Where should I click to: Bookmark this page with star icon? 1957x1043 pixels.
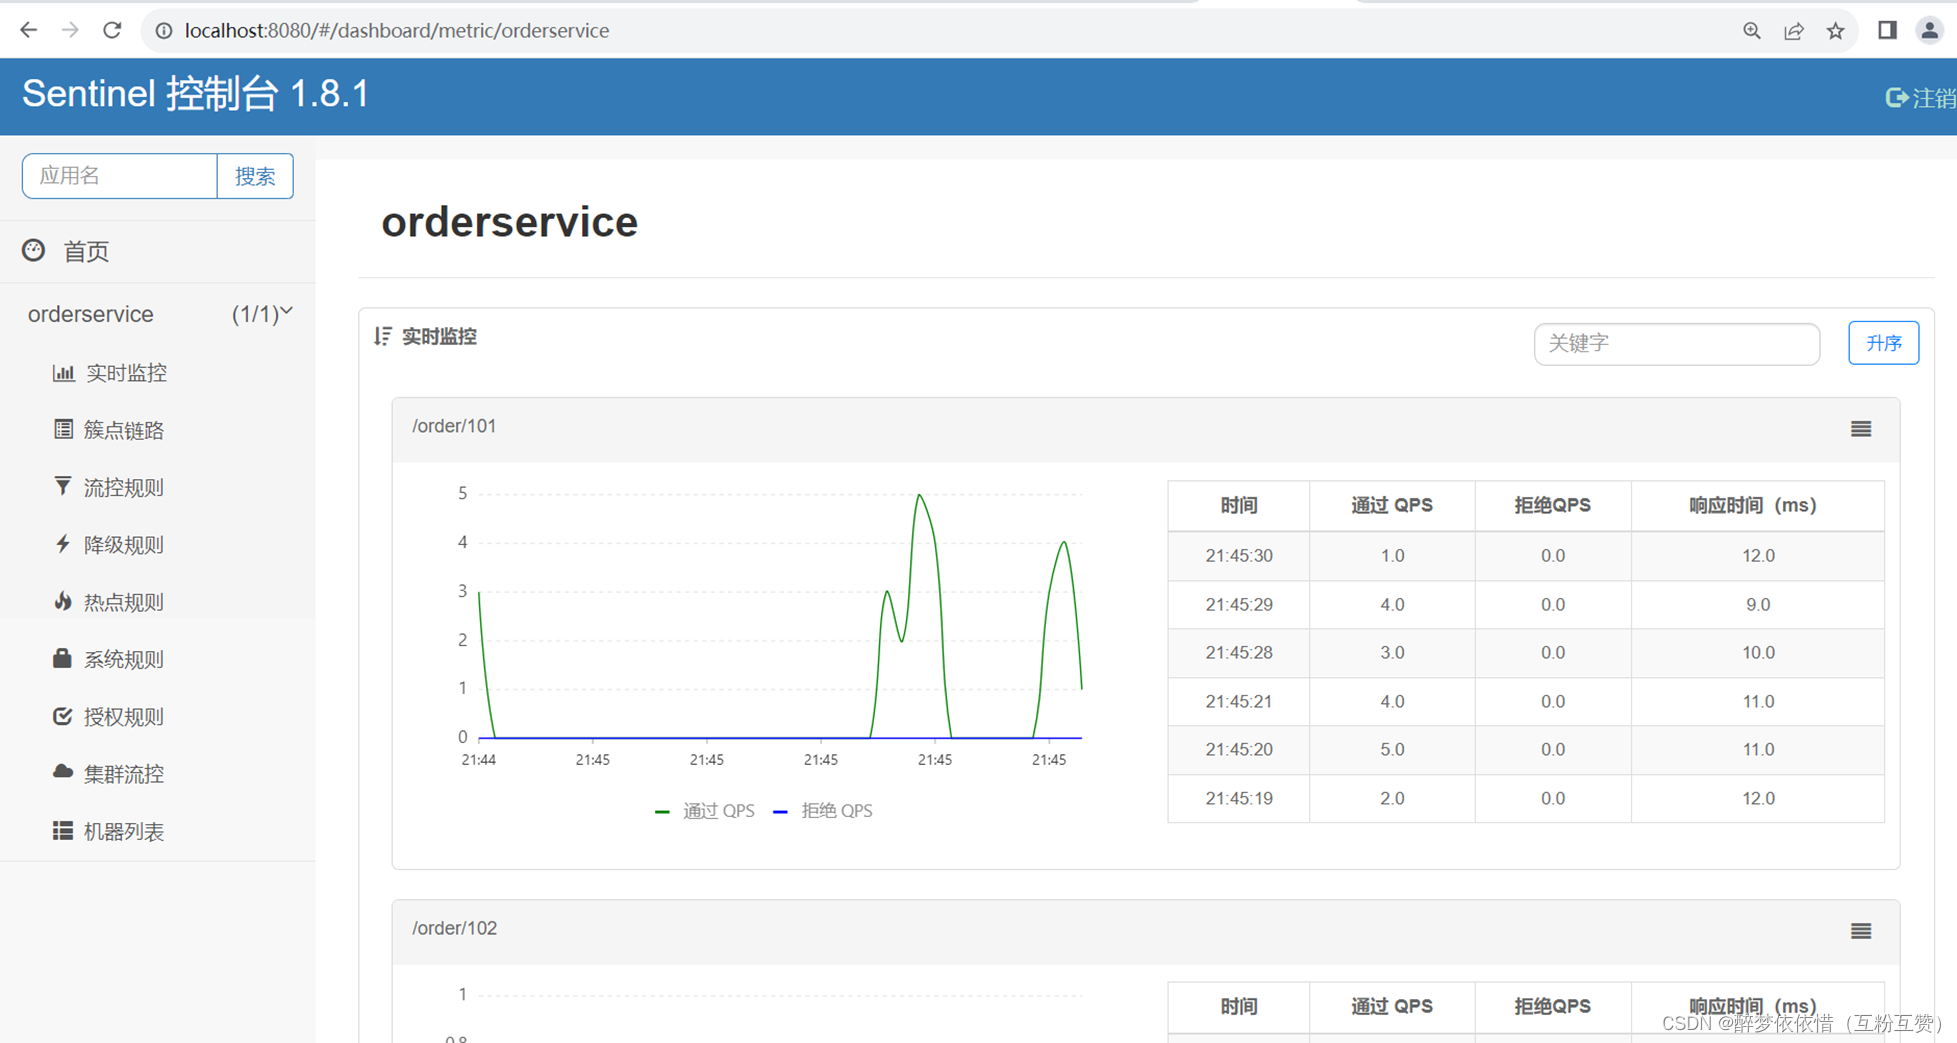coord(1836,31)
